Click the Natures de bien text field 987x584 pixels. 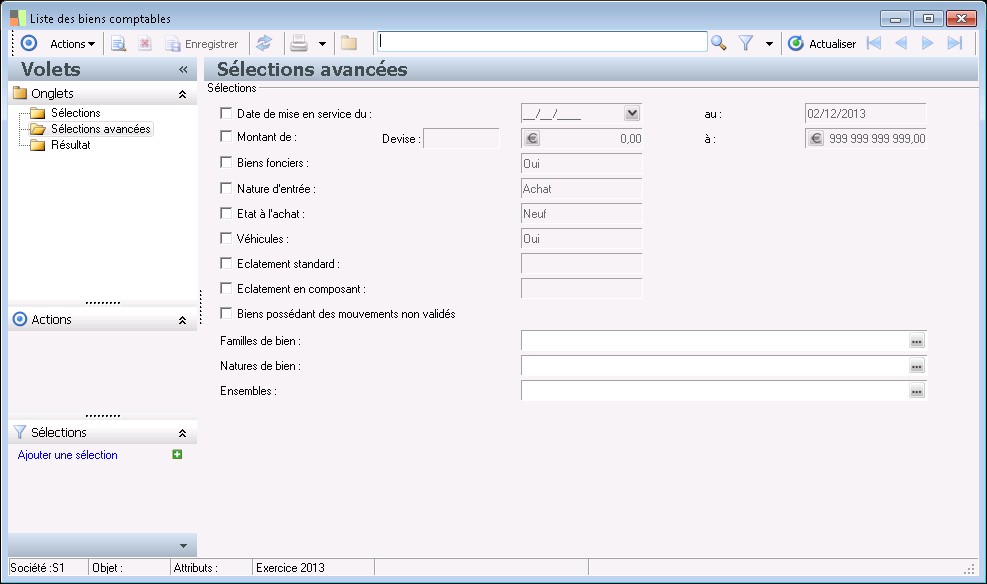click(x=714, y=366)
